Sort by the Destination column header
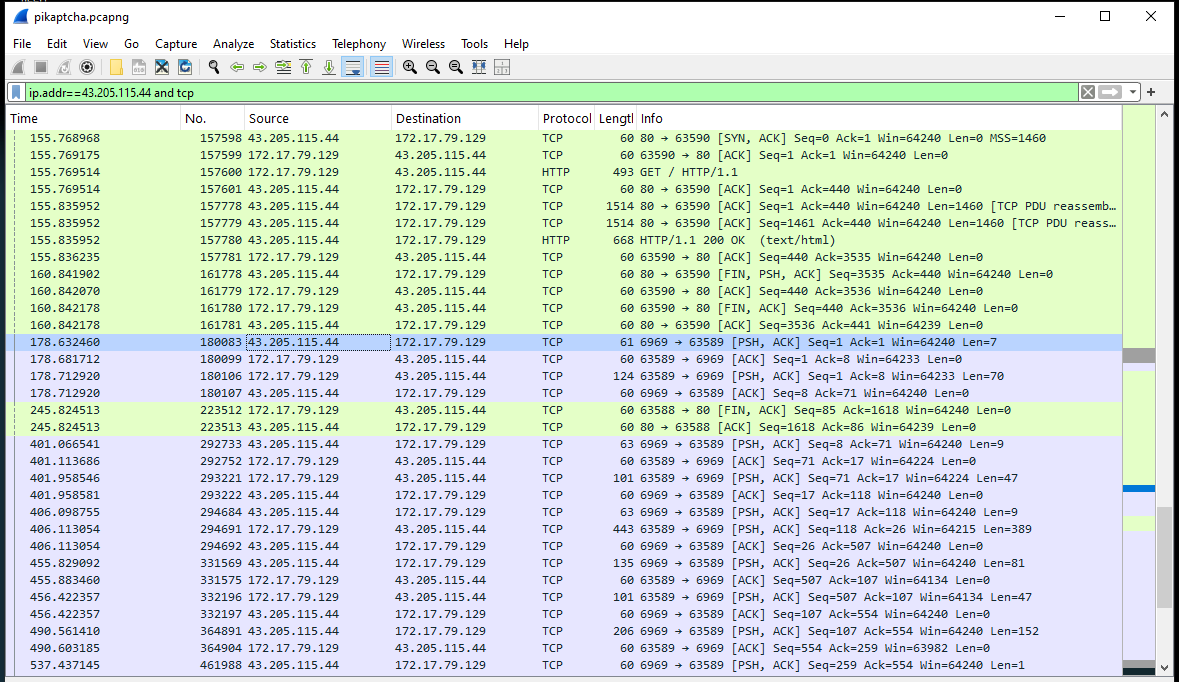The image size is (1179, 682). [x=465, y=118]
